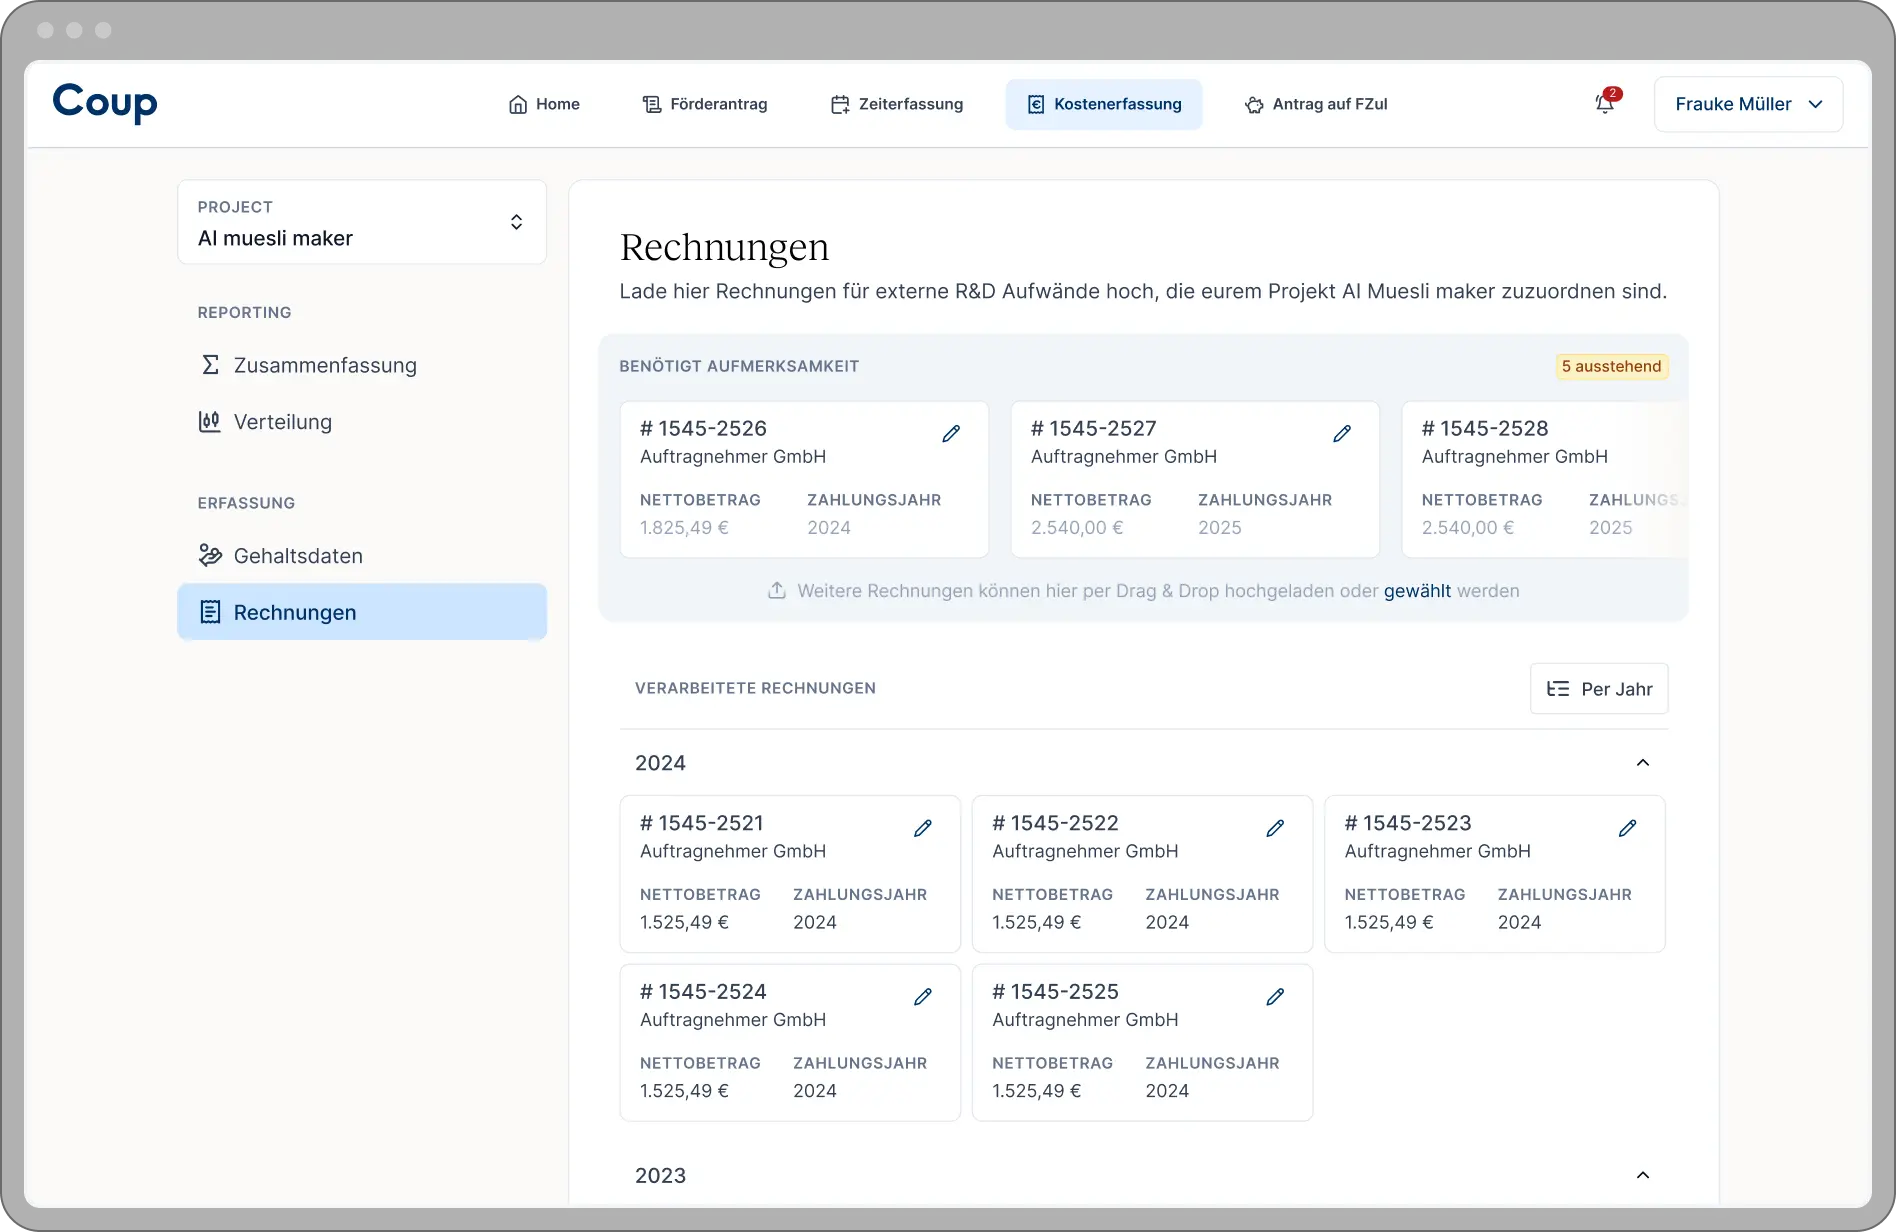
Task: Open Verteilung in sidebar
Action: tap(362, 422)
